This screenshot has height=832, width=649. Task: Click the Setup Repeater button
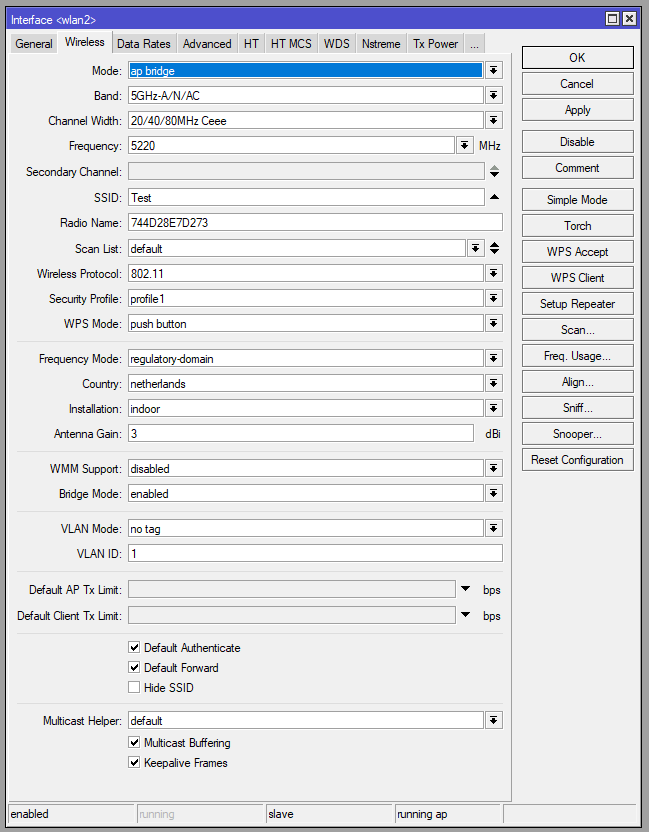(x=577, y=304)
